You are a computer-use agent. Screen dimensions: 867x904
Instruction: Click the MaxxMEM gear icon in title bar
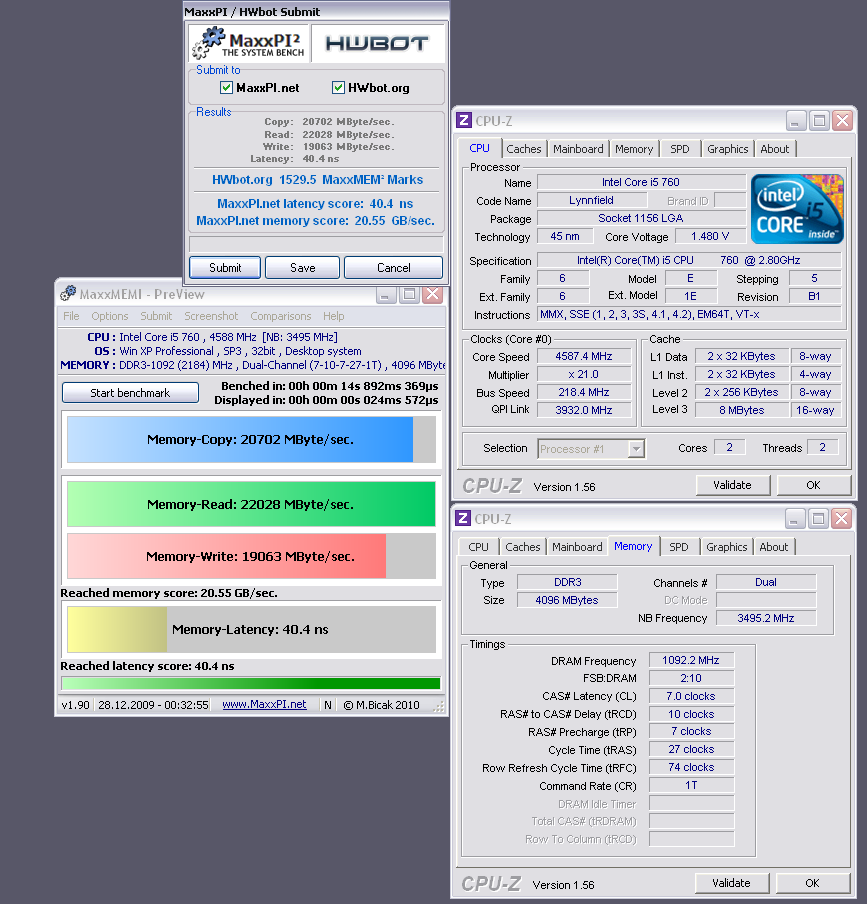(x=68, y=293)
